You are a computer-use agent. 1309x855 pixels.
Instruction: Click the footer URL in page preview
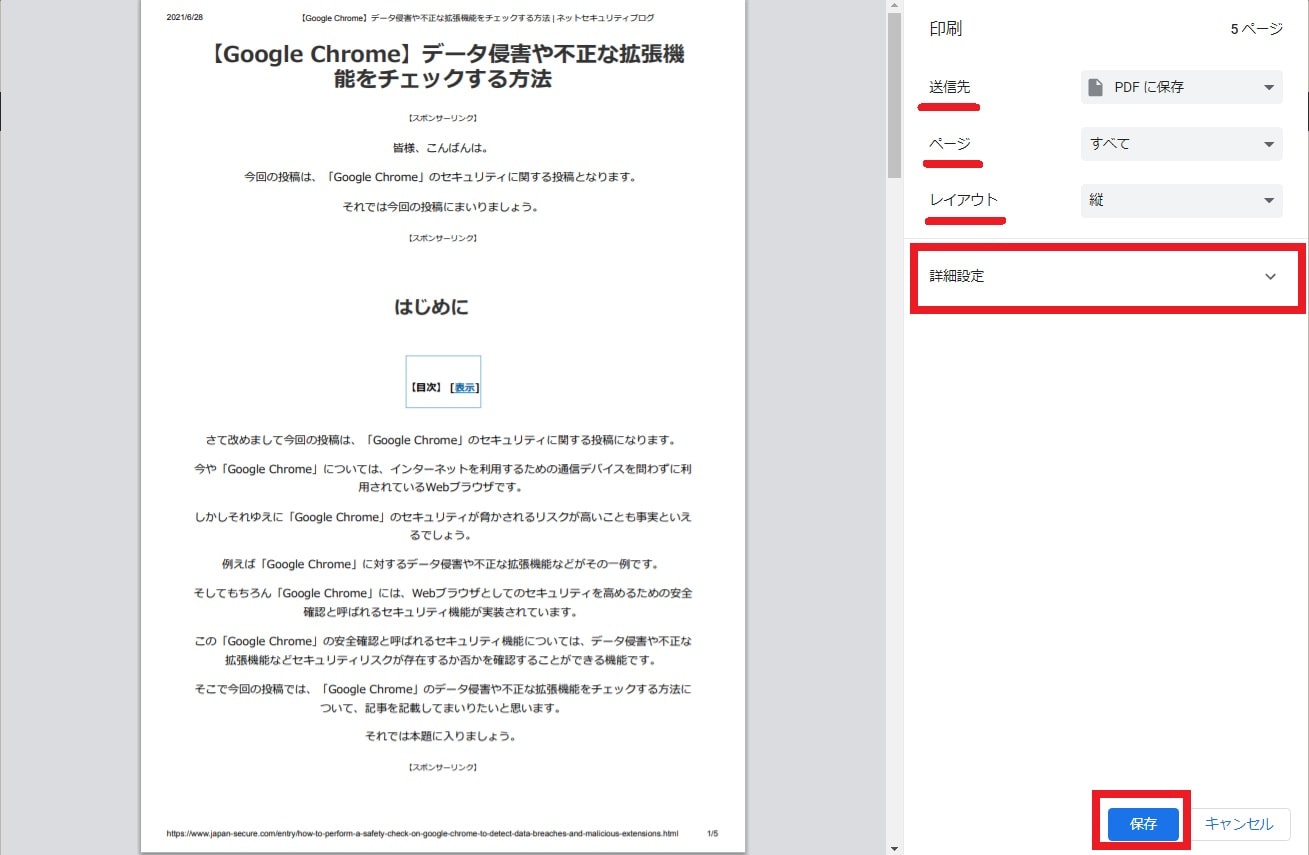coord(422,833)
